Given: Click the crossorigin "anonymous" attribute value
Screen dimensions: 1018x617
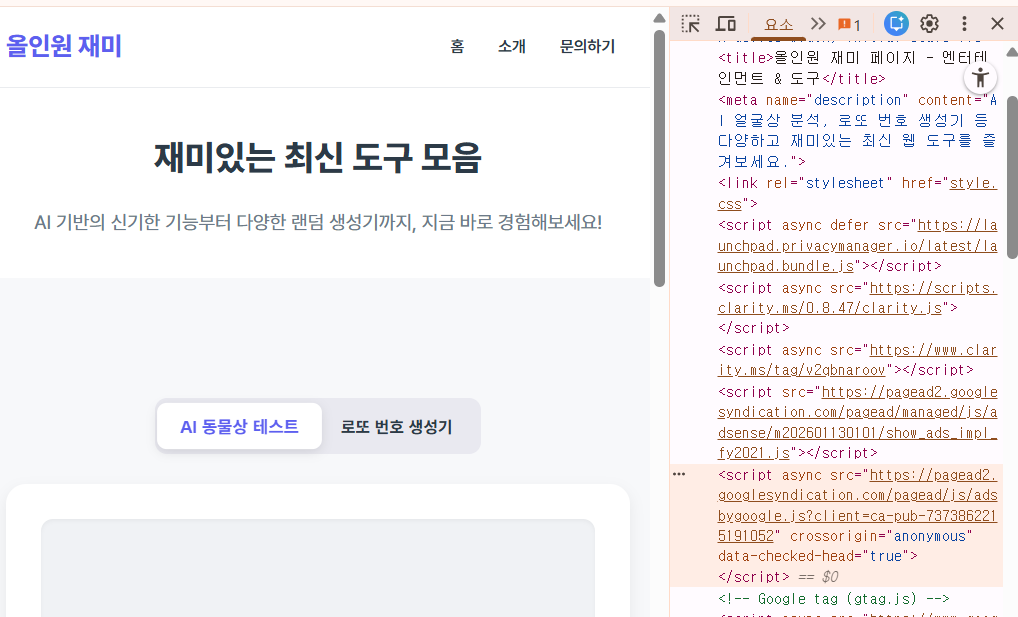Looking at the screenshot, I should point(930,536).
